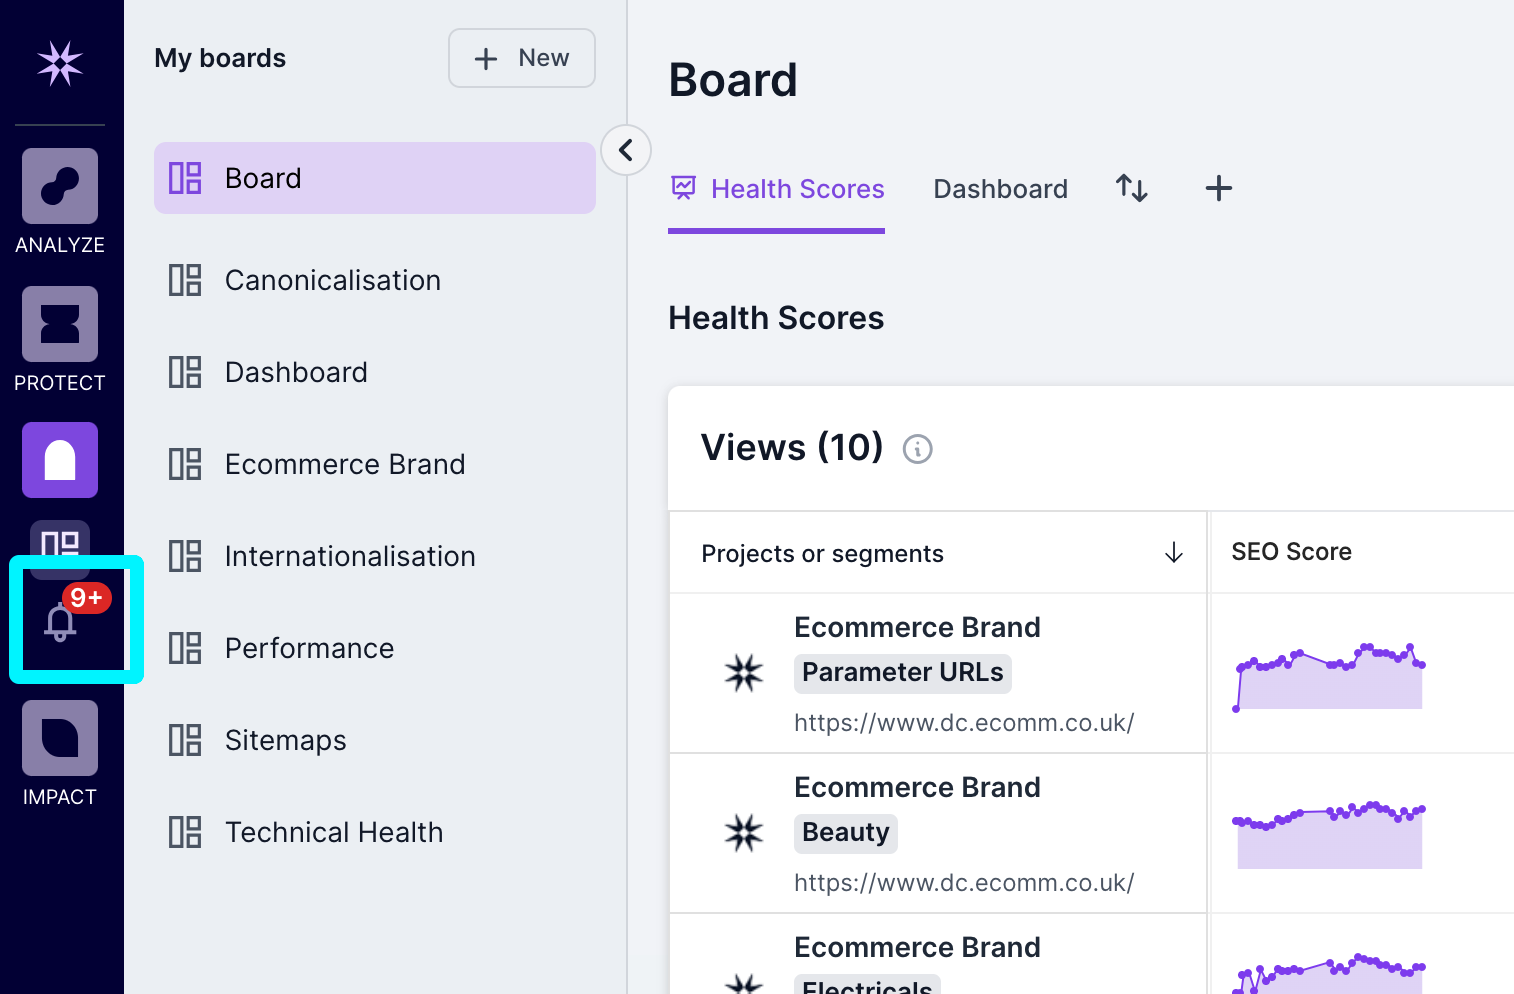Open the Protect section icon
Image resolution: width=1514 pixels, height=994 pixels.
[60, 325]
